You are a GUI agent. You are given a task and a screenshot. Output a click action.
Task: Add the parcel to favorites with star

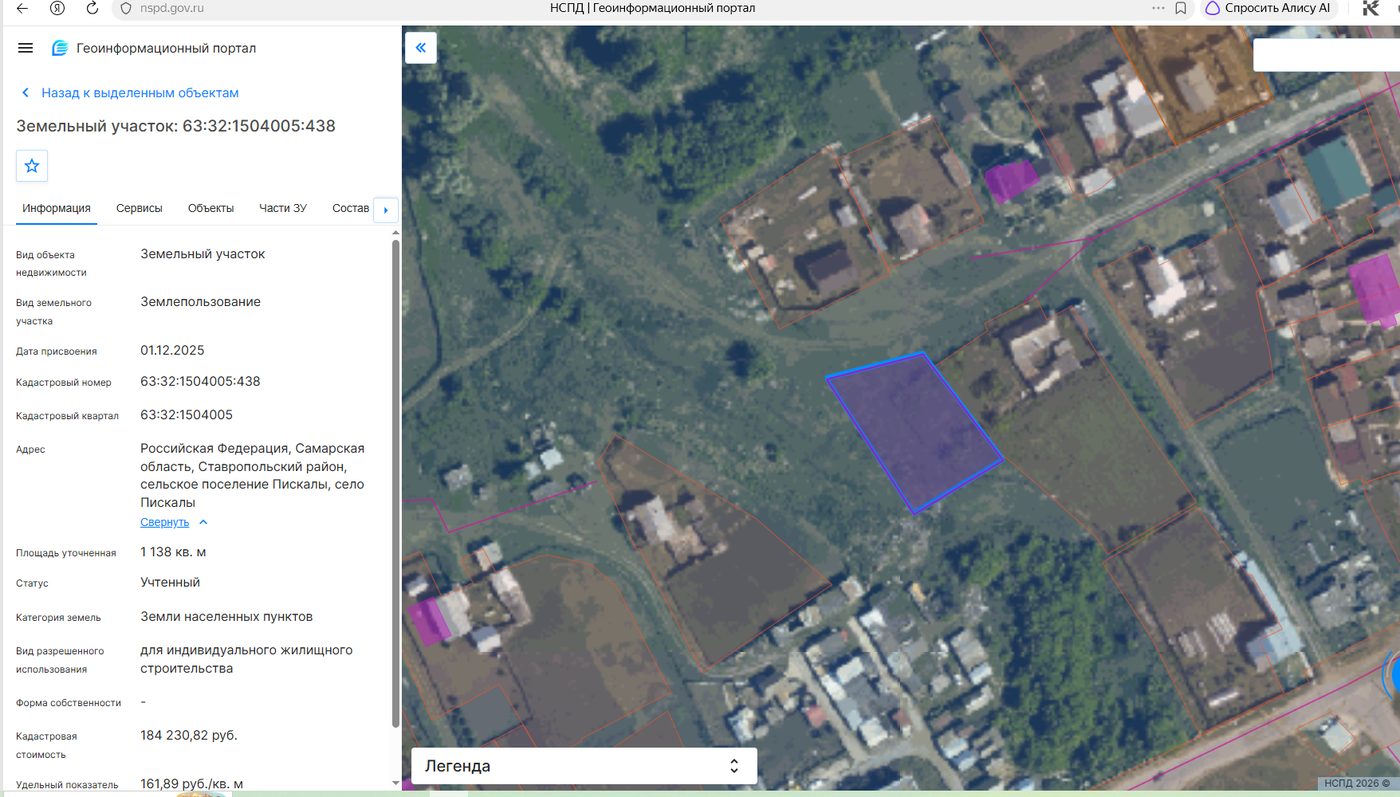(32, 166)
